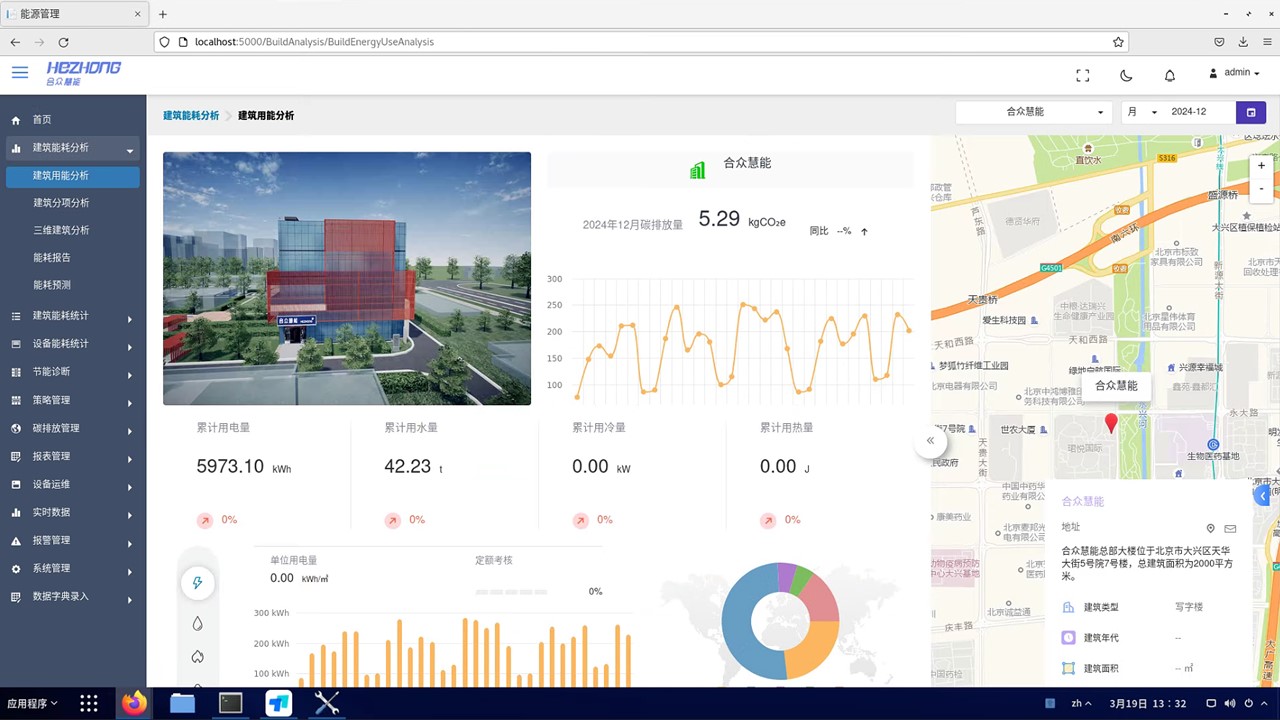The height and width of the screenshot is (720, 1280).
Task: Click the address location marker icon
Action: point(1210,529)
